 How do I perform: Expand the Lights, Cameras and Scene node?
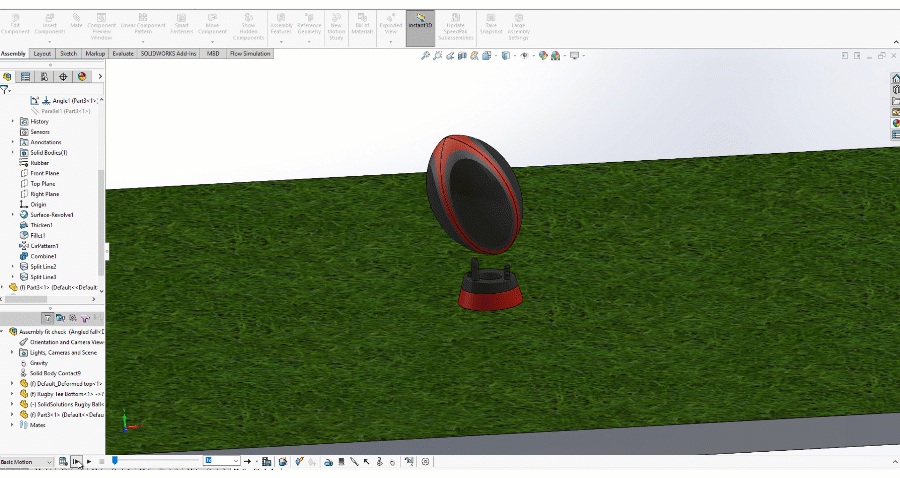[x=13, y=353]
